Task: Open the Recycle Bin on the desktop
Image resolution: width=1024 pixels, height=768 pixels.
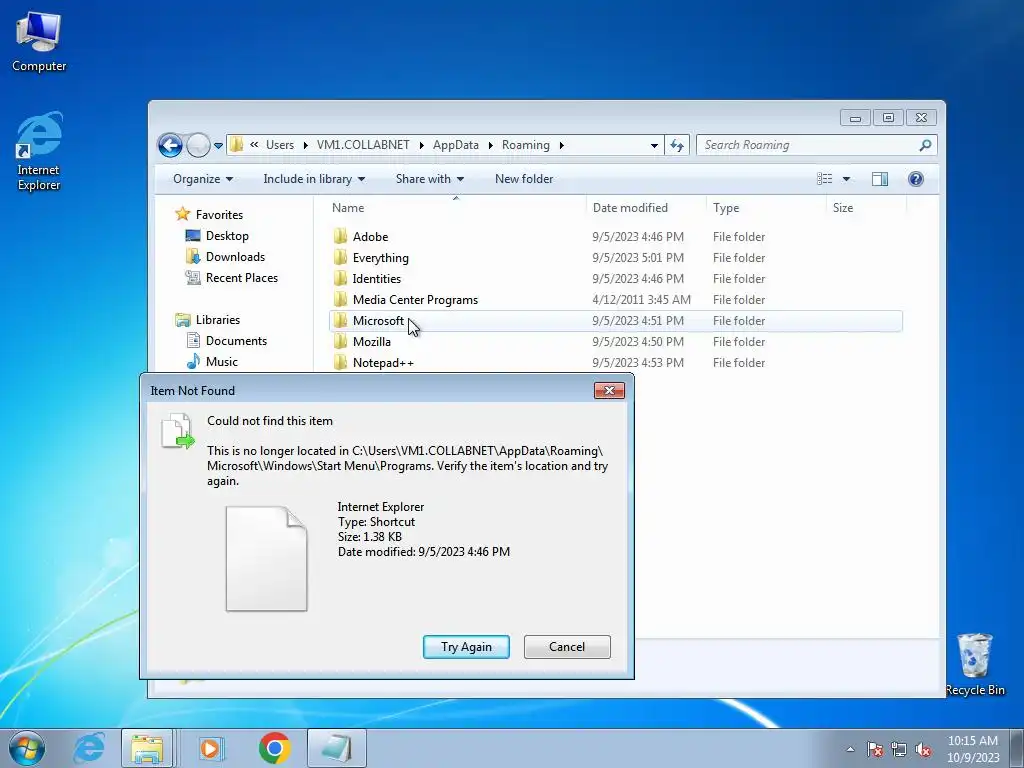Action: (x=975, y=664)
